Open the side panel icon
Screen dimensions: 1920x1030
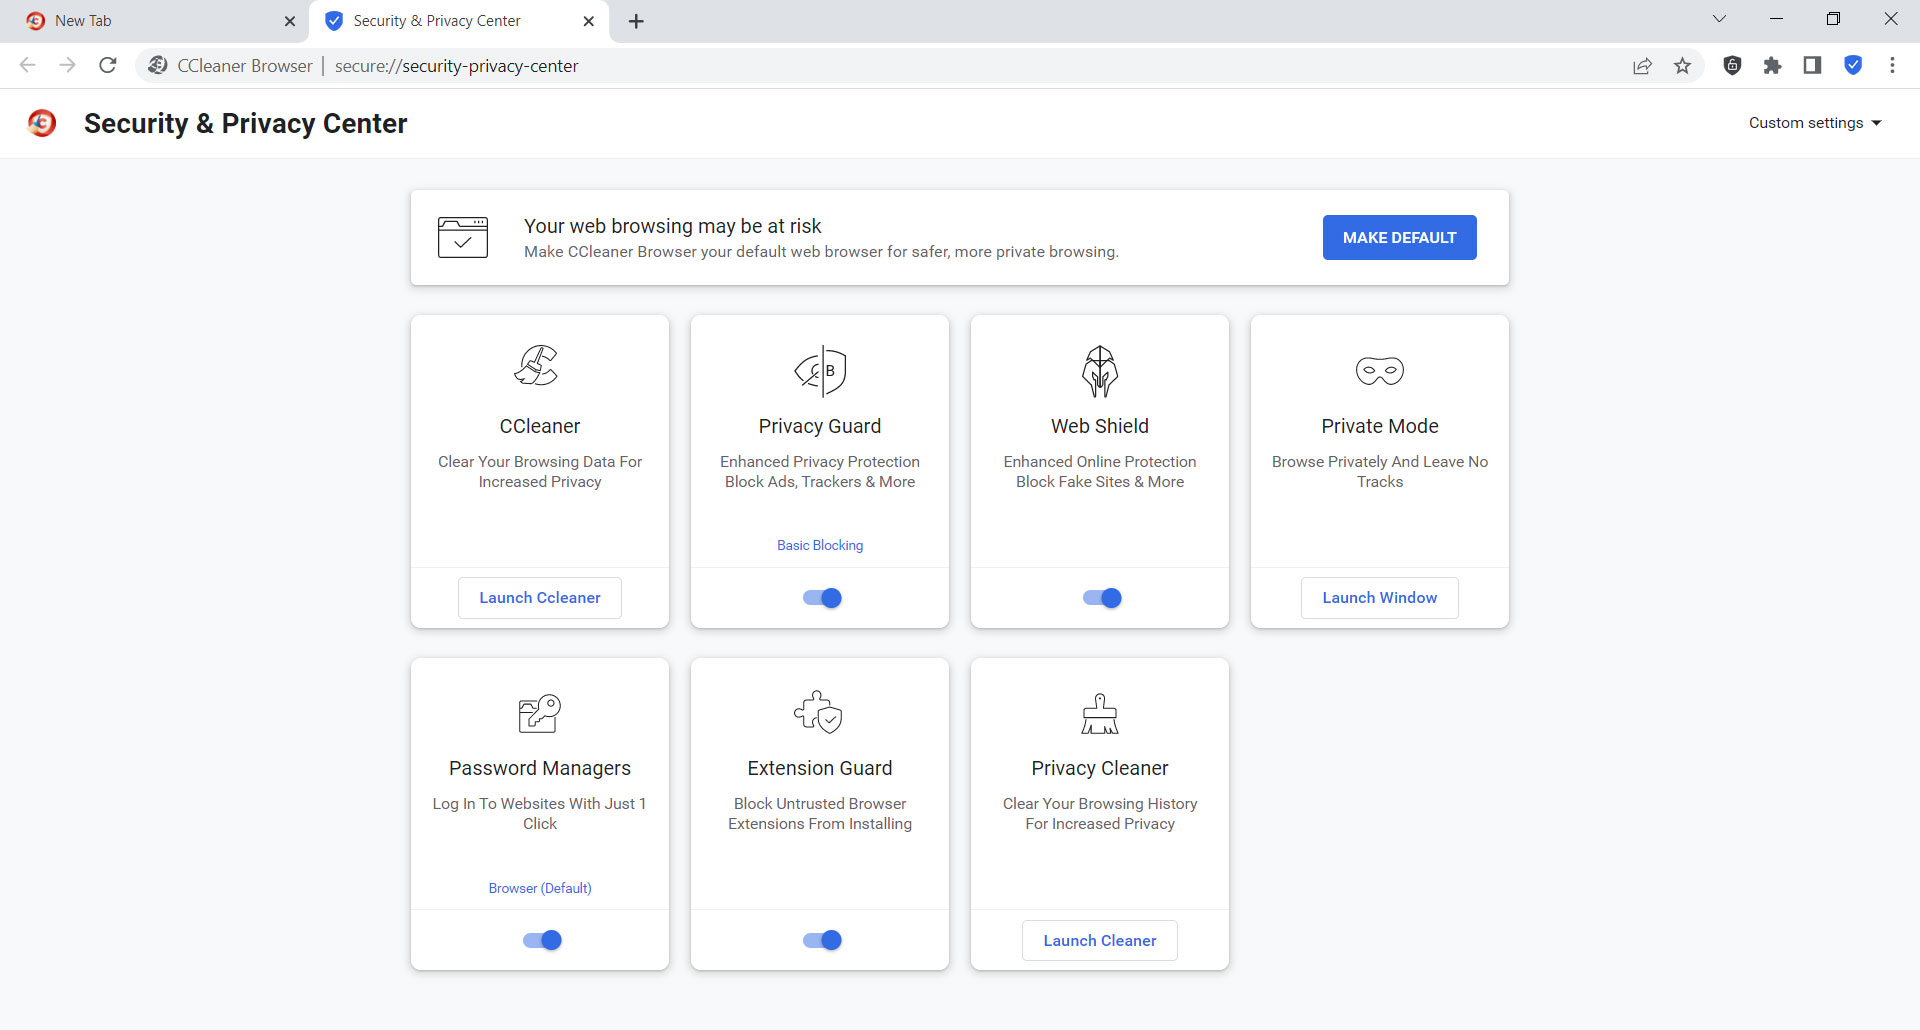(1812, 65)
